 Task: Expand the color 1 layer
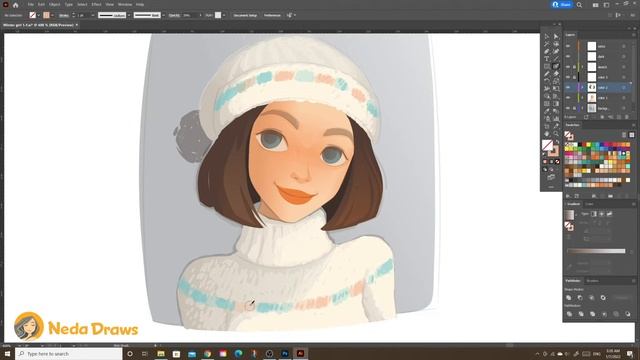click(x=583, y=98)
